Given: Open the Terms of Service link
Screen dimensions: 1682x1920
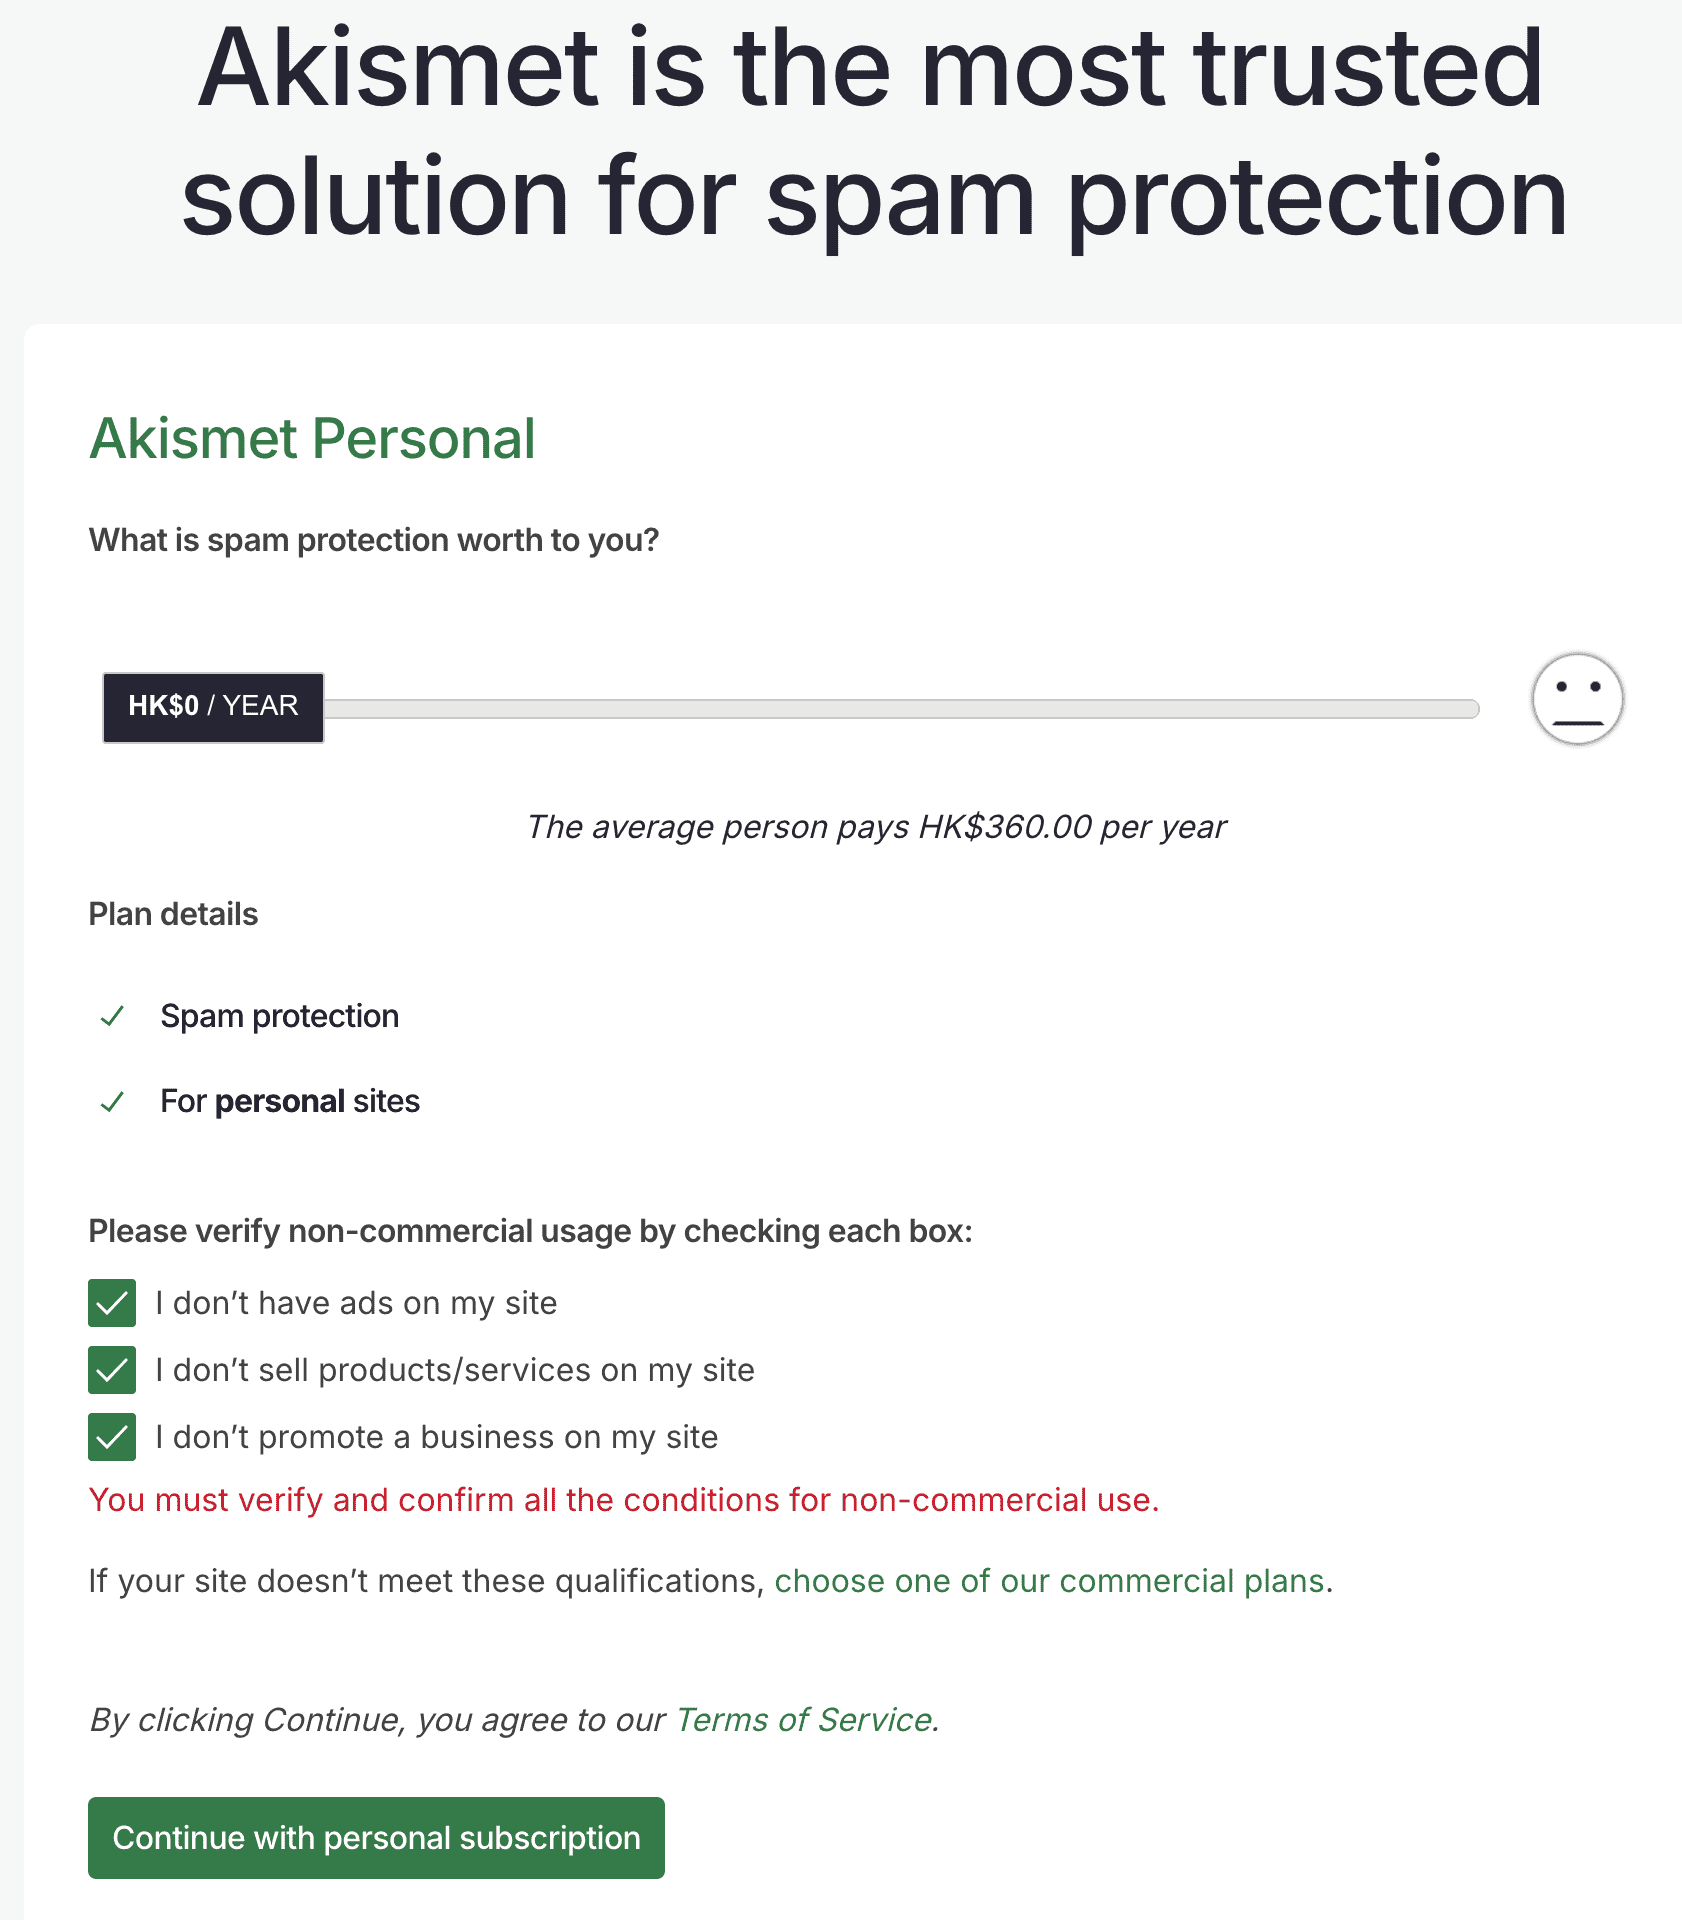Looking at the screenshot, I should point(804,1719).
